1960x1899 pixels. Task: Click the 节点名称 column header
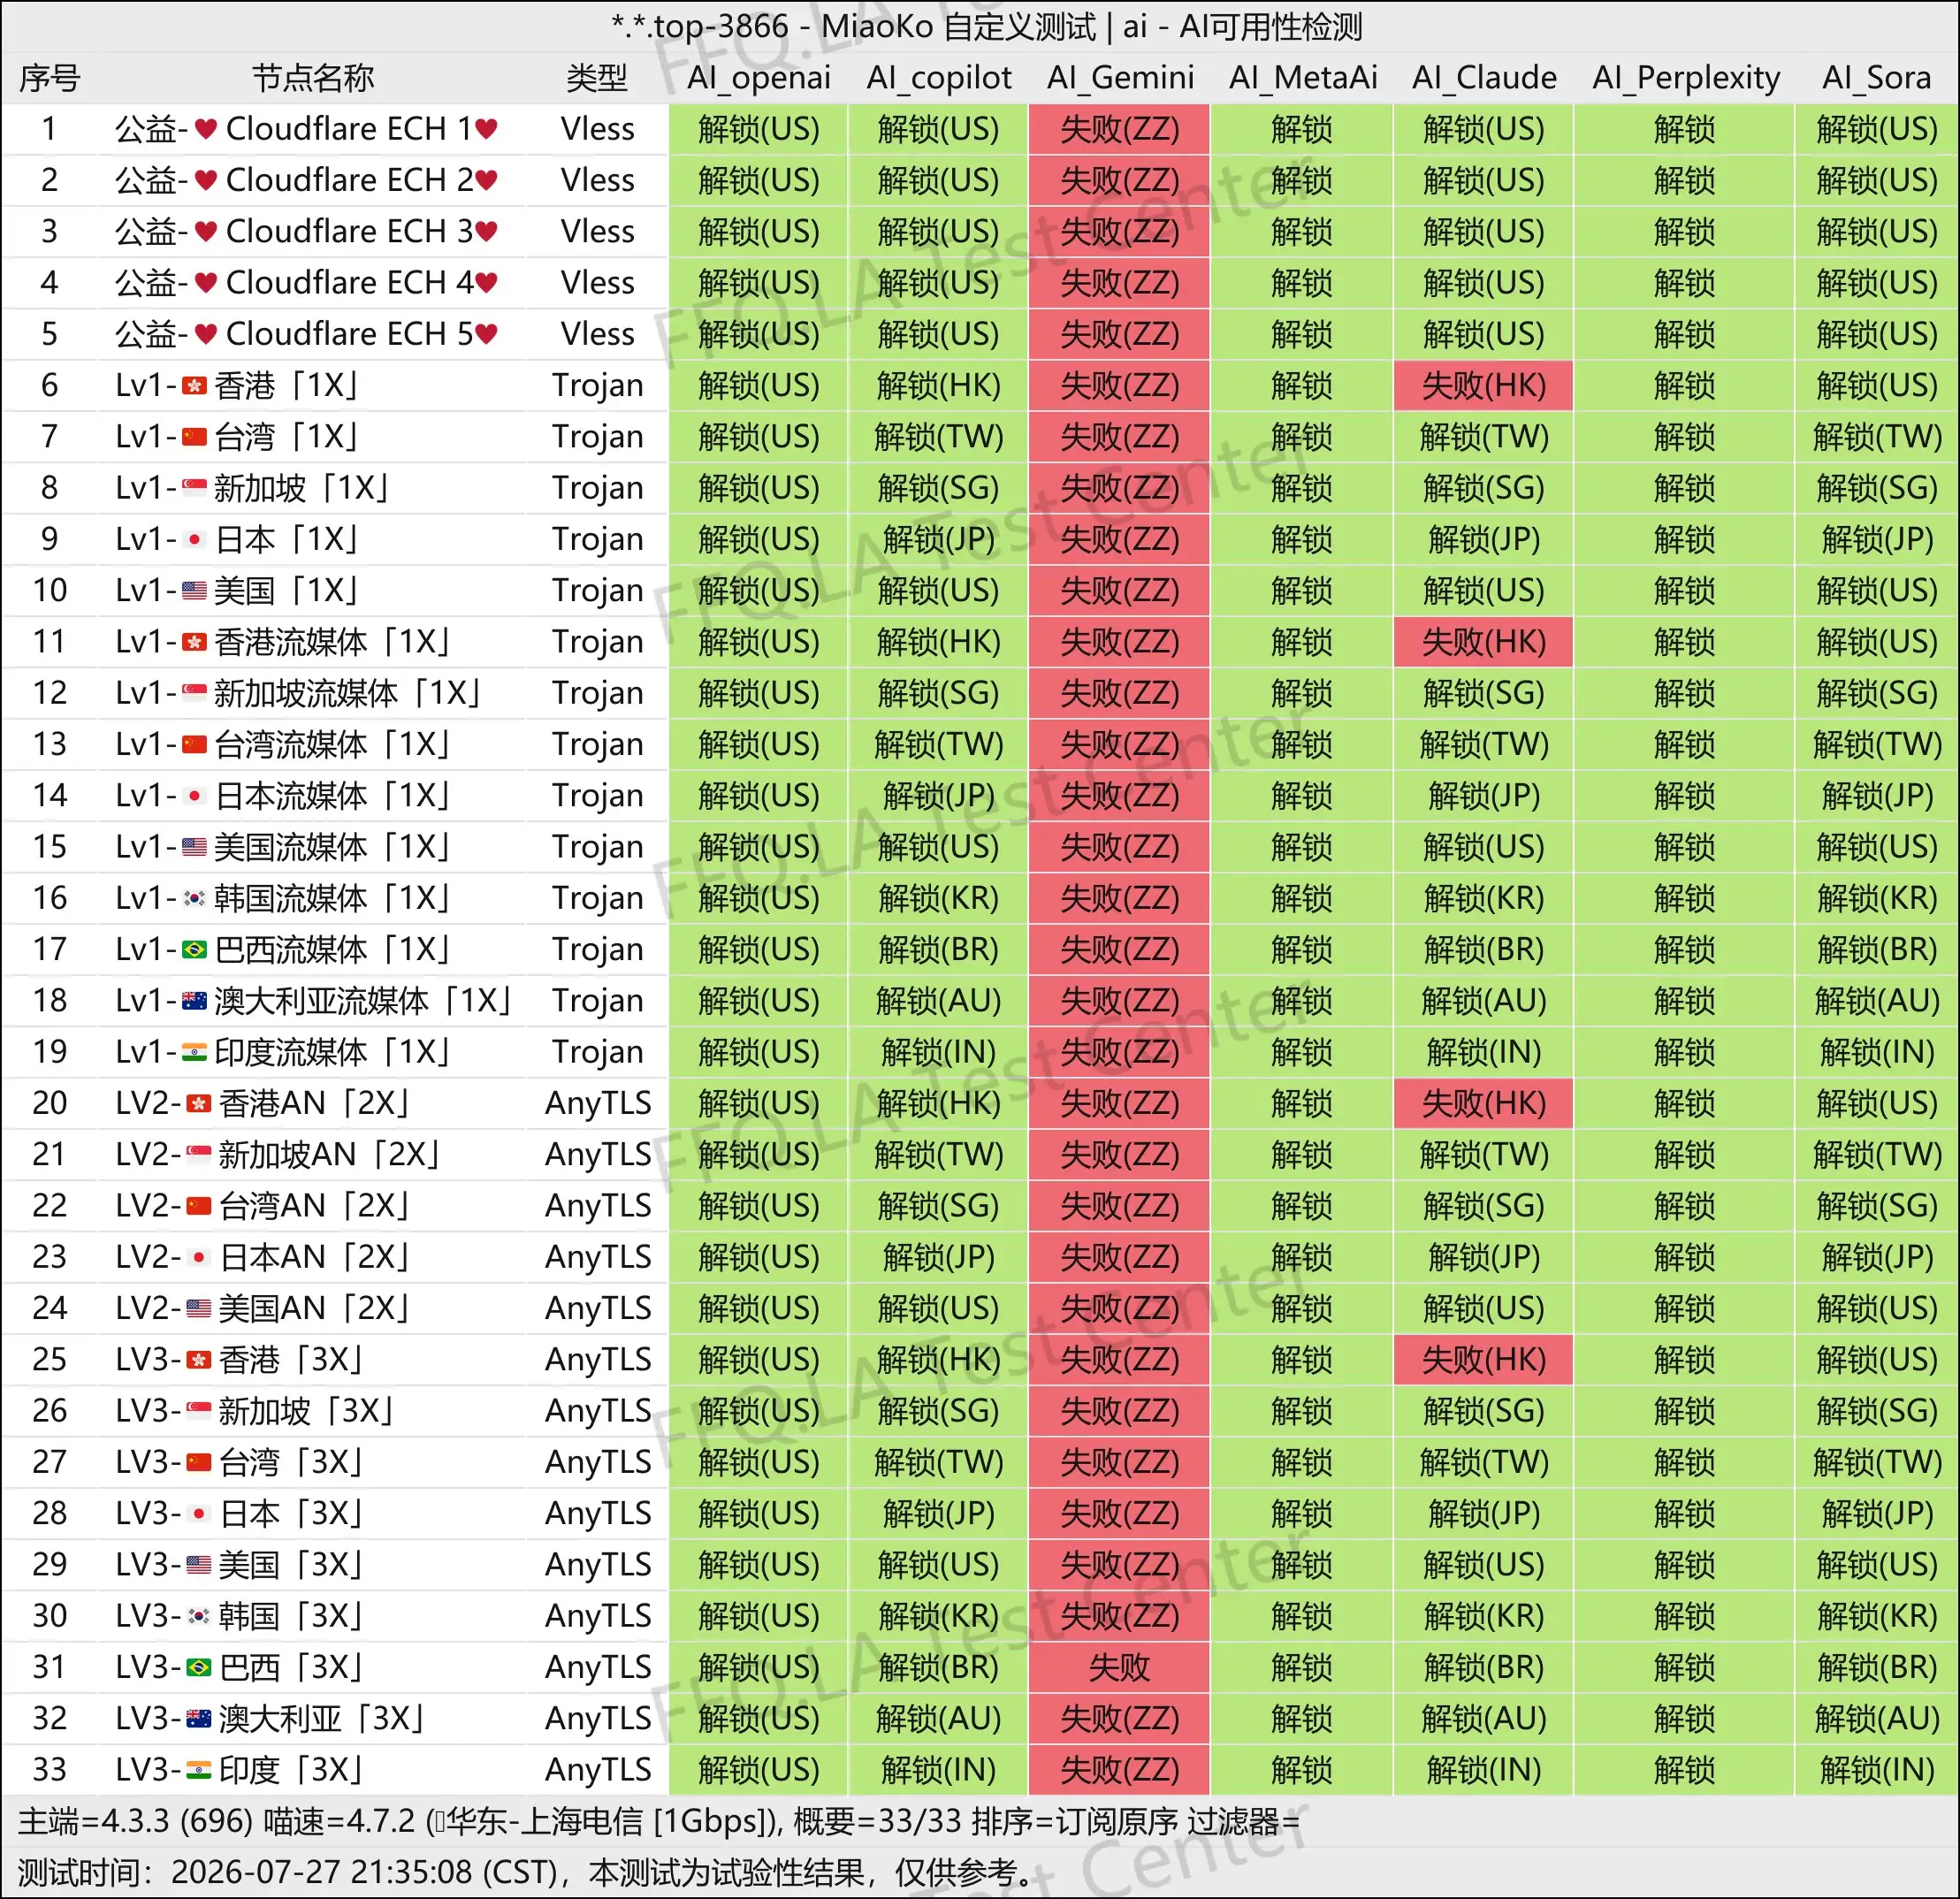click(x=313, y=78)
